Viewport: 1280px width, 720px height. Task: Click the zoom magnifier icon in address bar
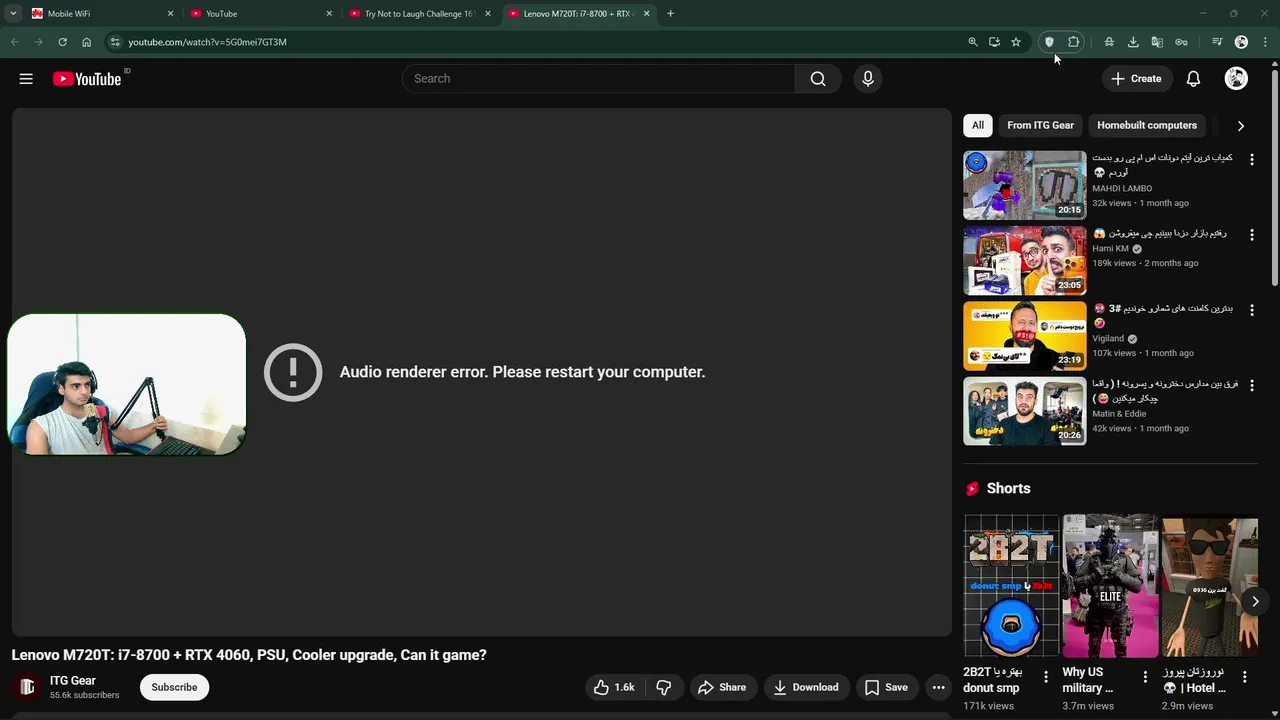[973, 42]
